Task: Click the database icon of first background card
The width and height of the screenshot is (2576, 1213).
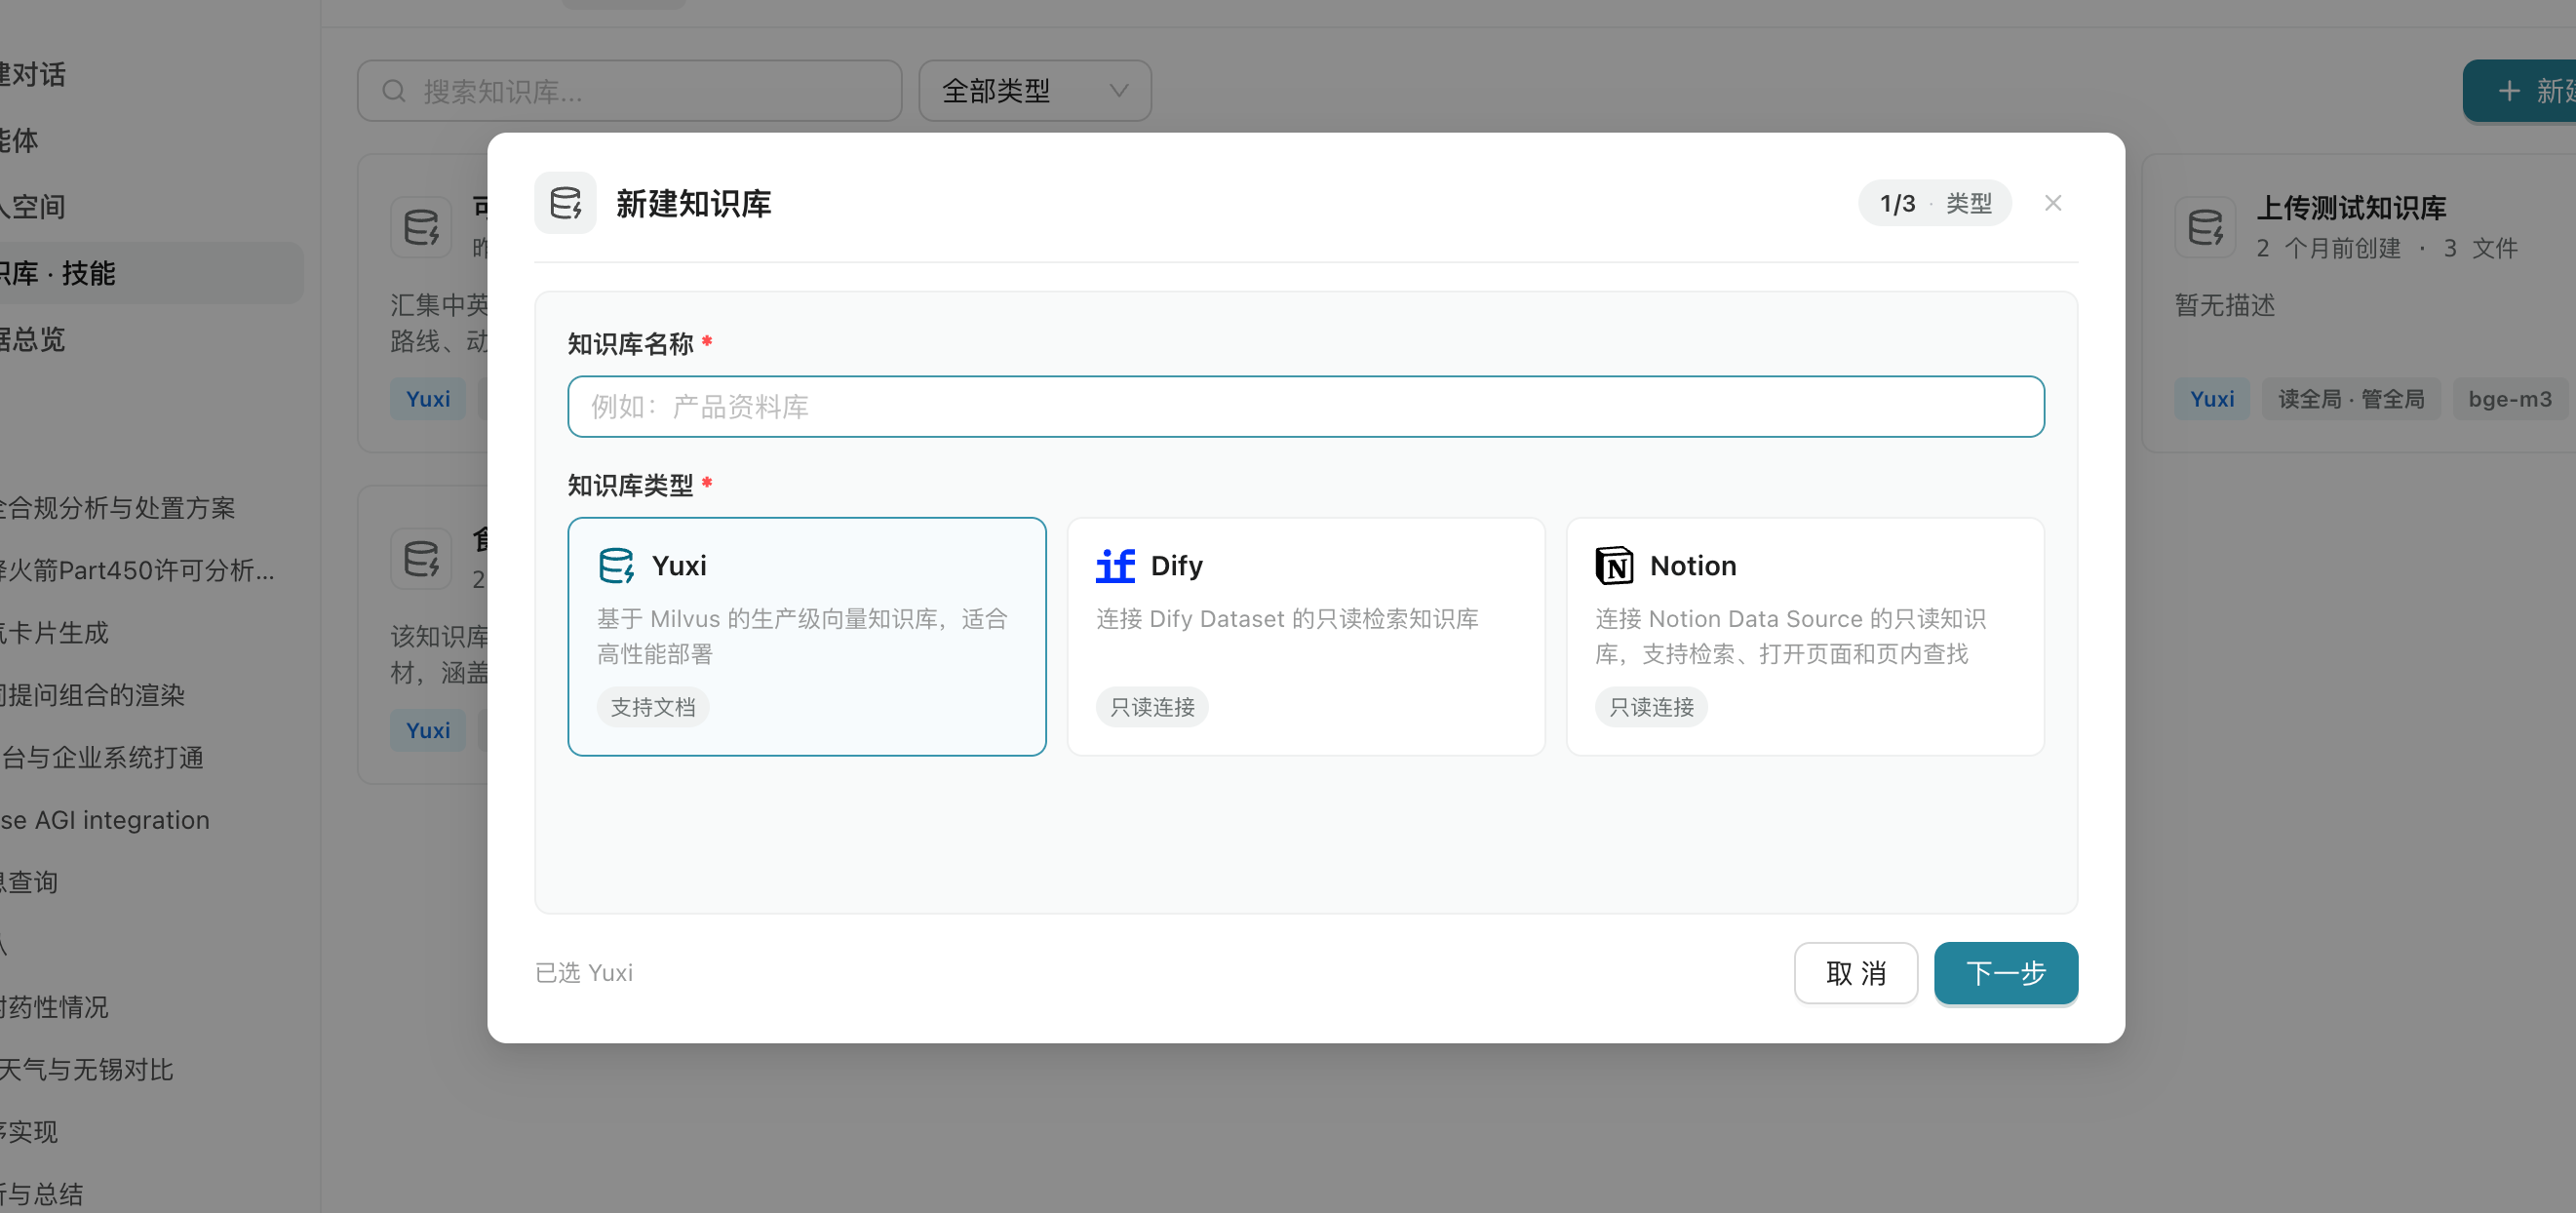Action: (421, 227)
